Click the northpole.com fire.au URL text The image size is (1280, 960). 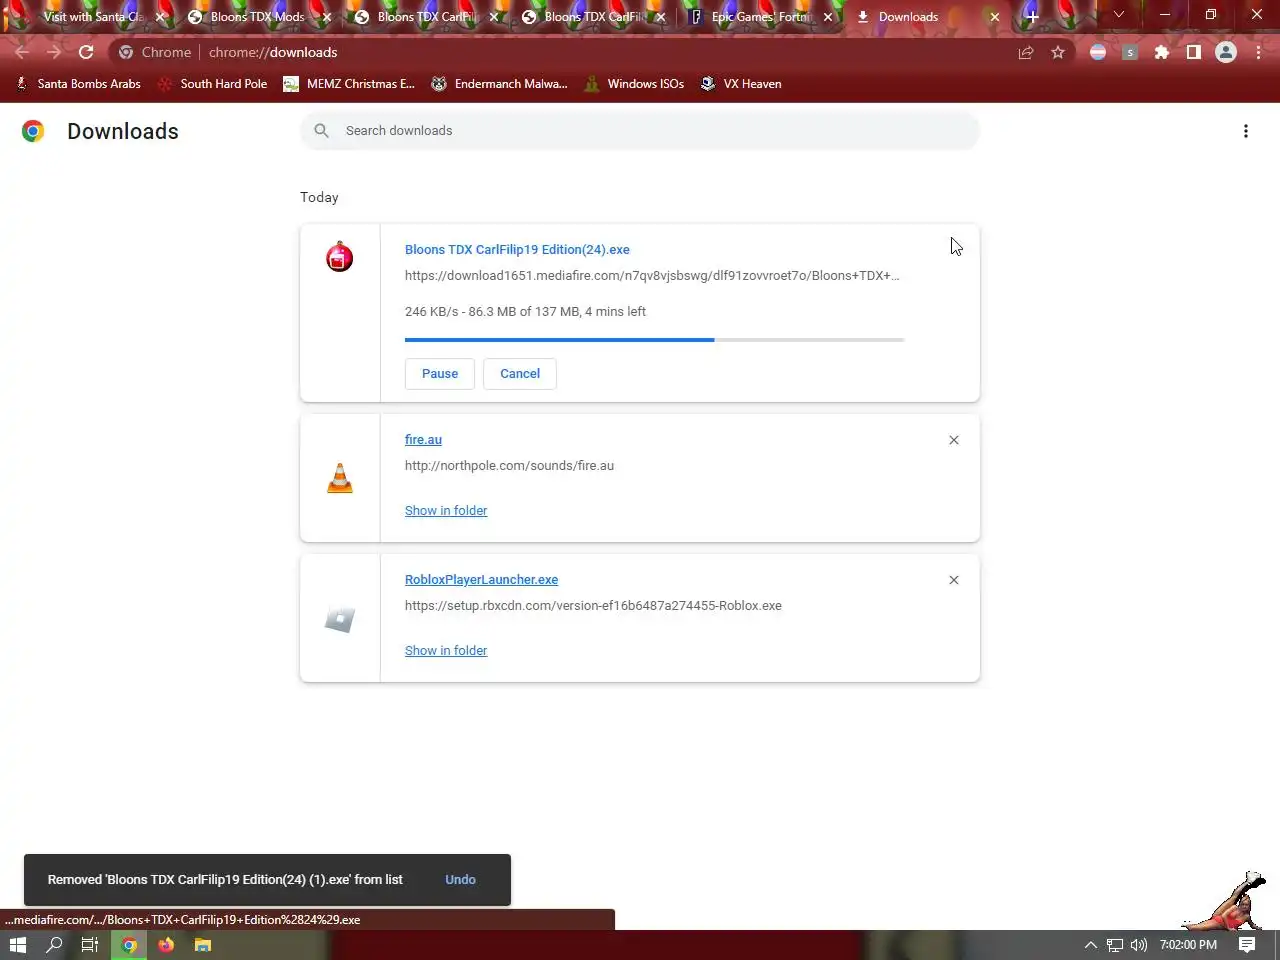click(509, 466)
